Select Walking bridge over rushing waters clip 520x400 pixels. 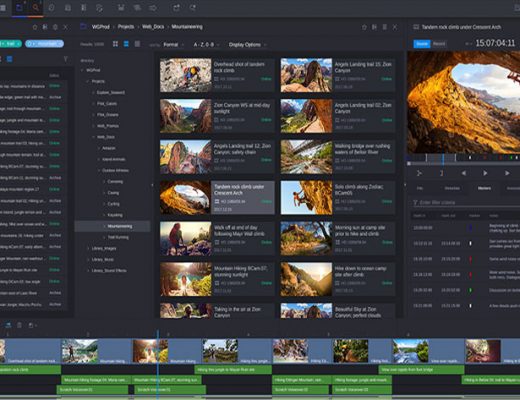click(x=338, y=157)
